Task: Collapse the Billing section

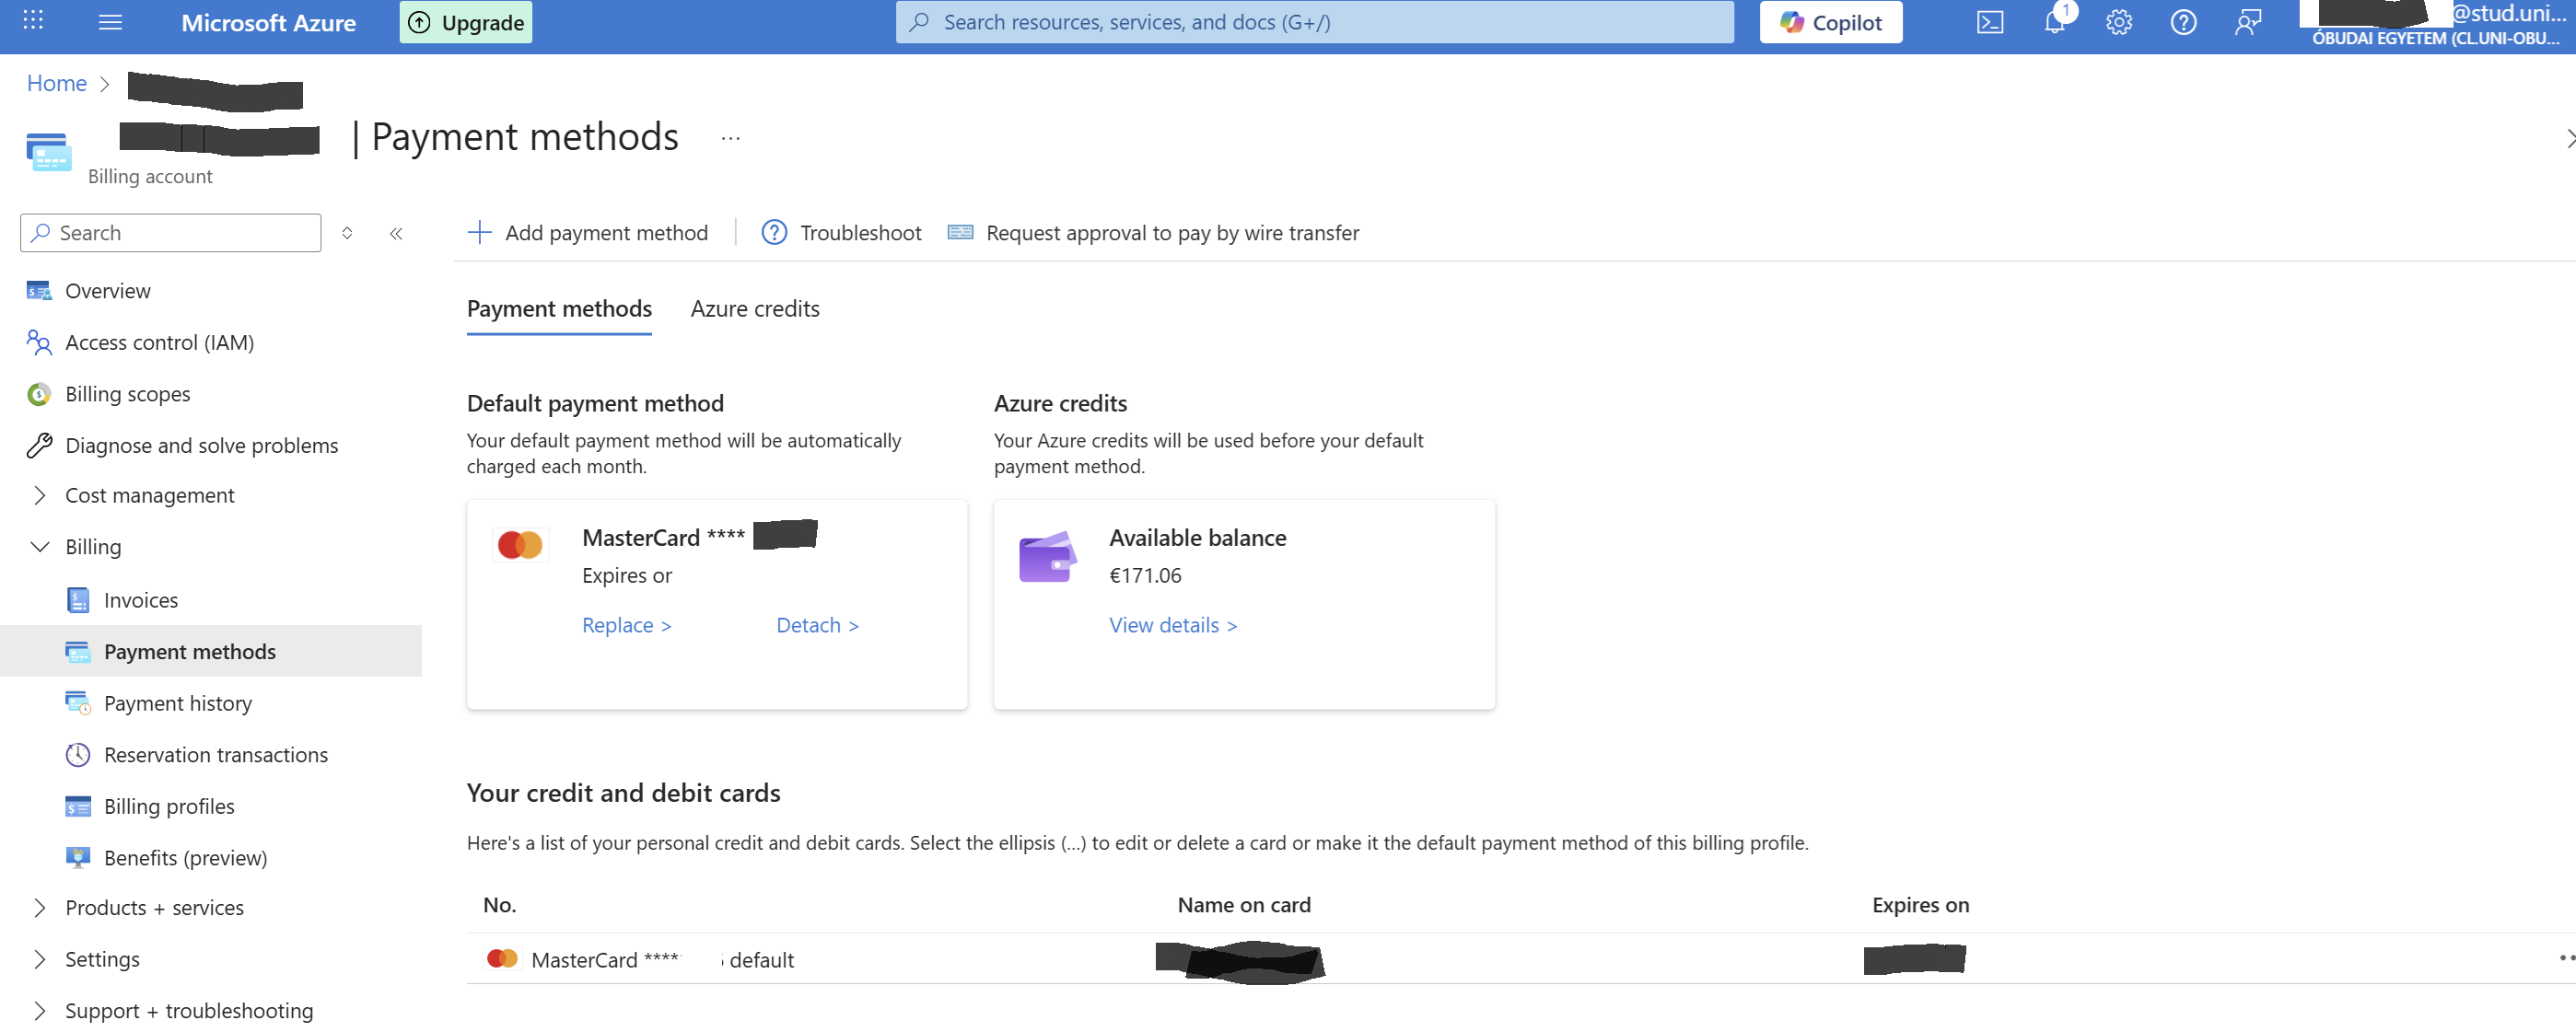Action: pos(40,547)
